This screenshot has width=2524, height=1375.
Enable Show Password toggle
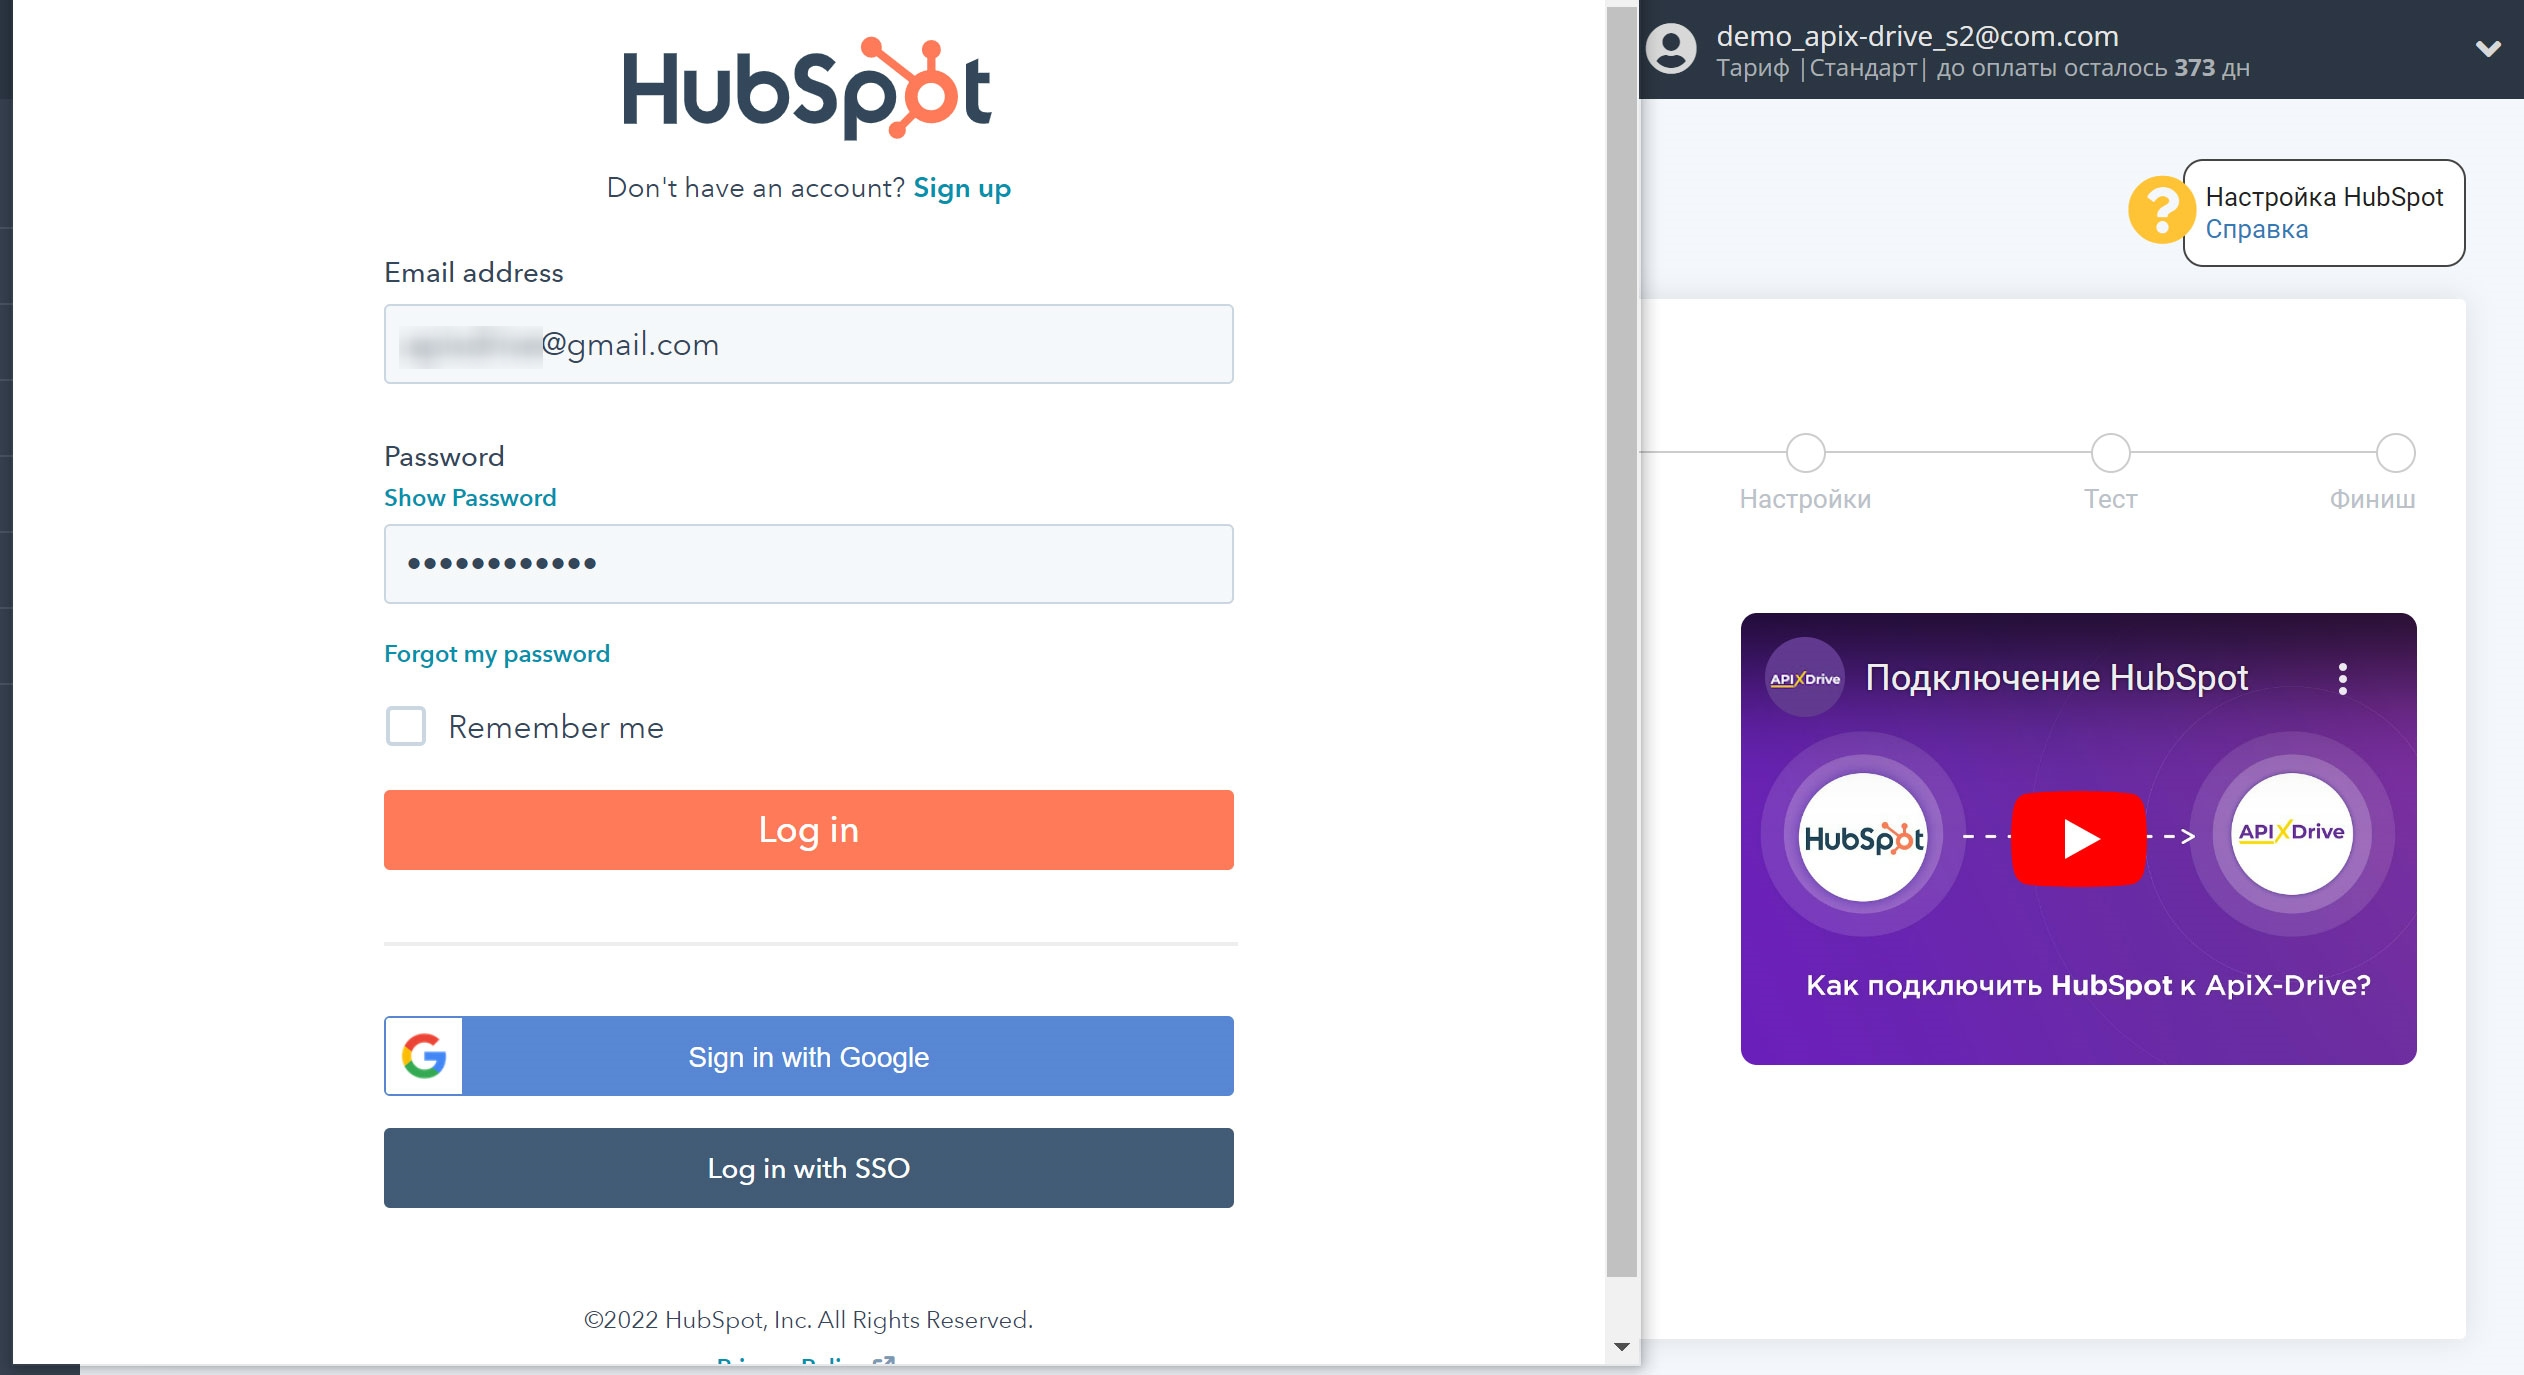tap(469, 498)
